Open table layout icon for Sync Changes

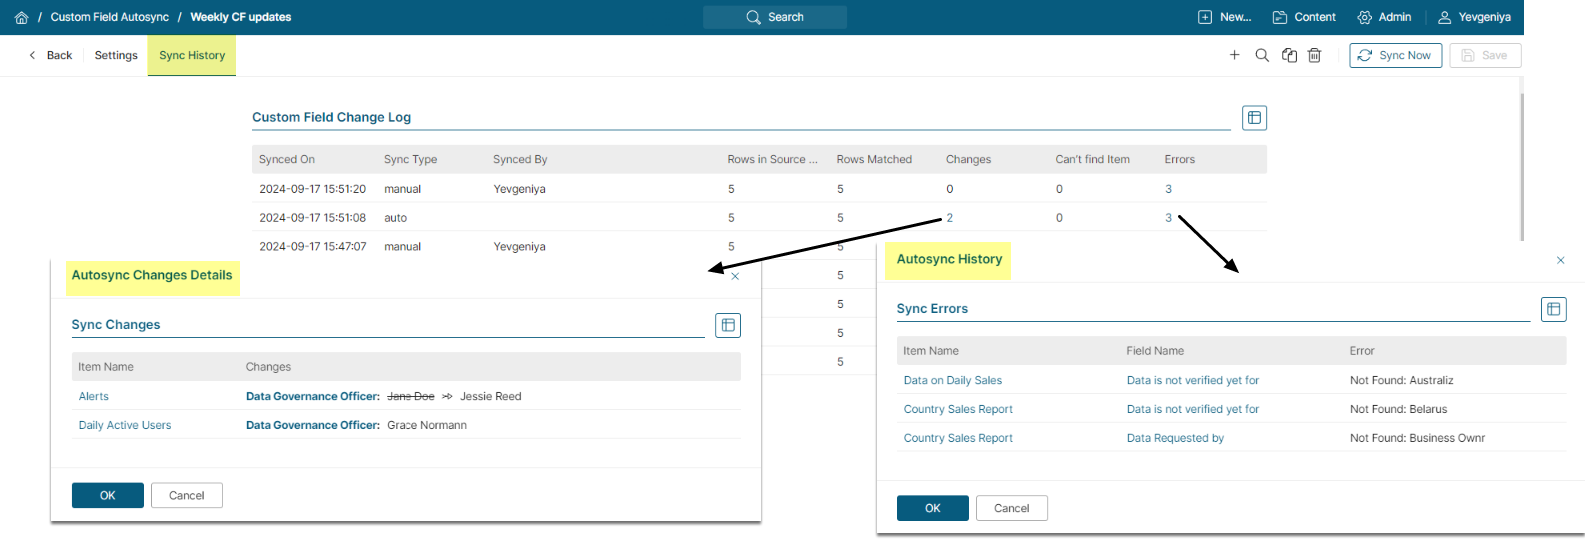coord(728,325)
